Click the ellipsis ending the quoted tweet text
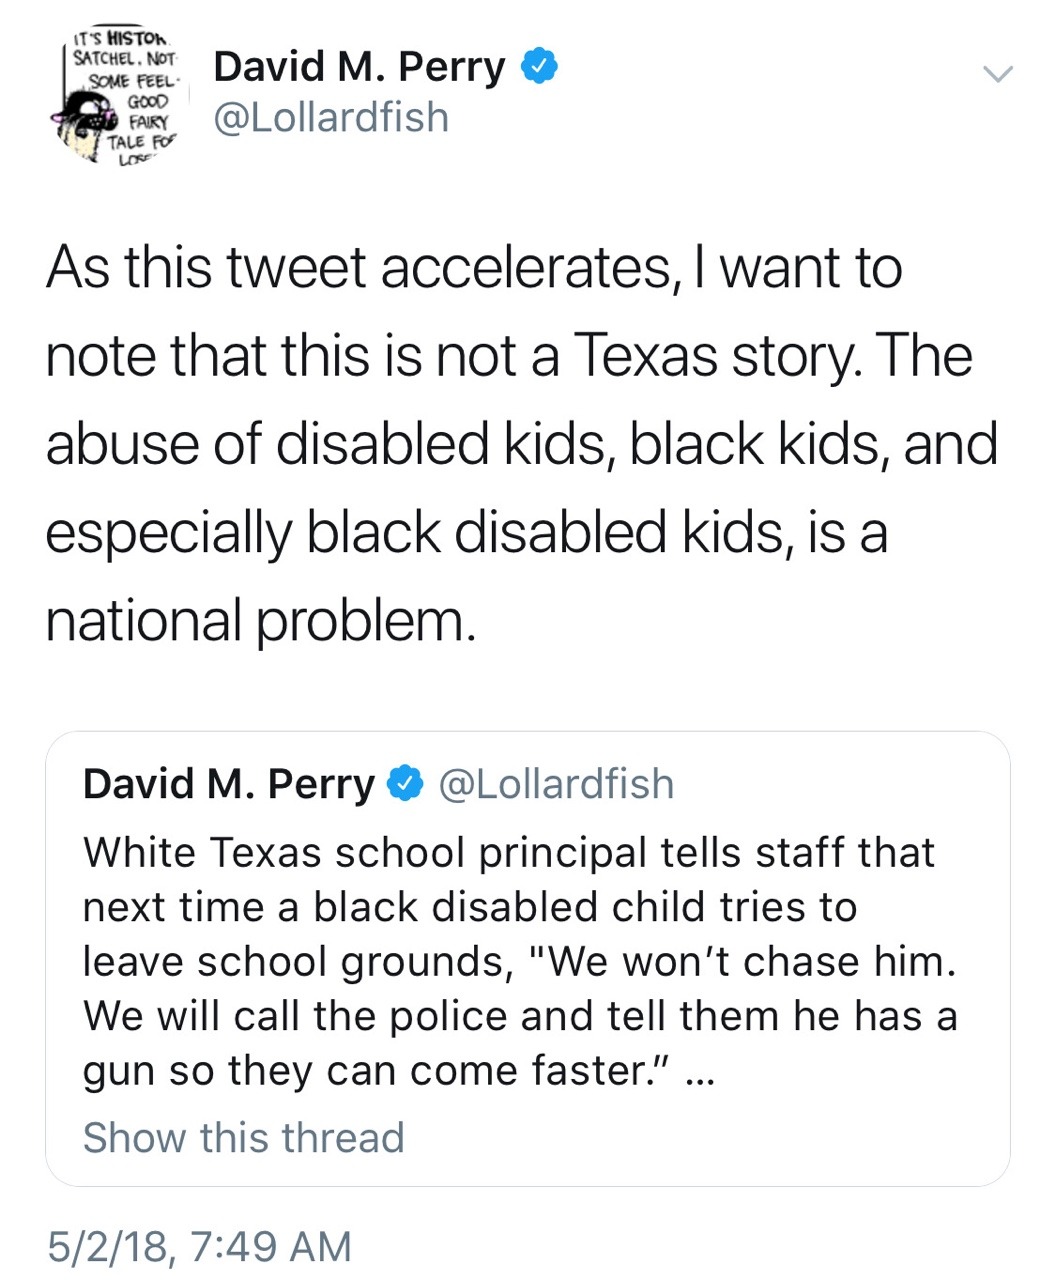This screenshot has height=1280, width=1056. click(704, 1072)
